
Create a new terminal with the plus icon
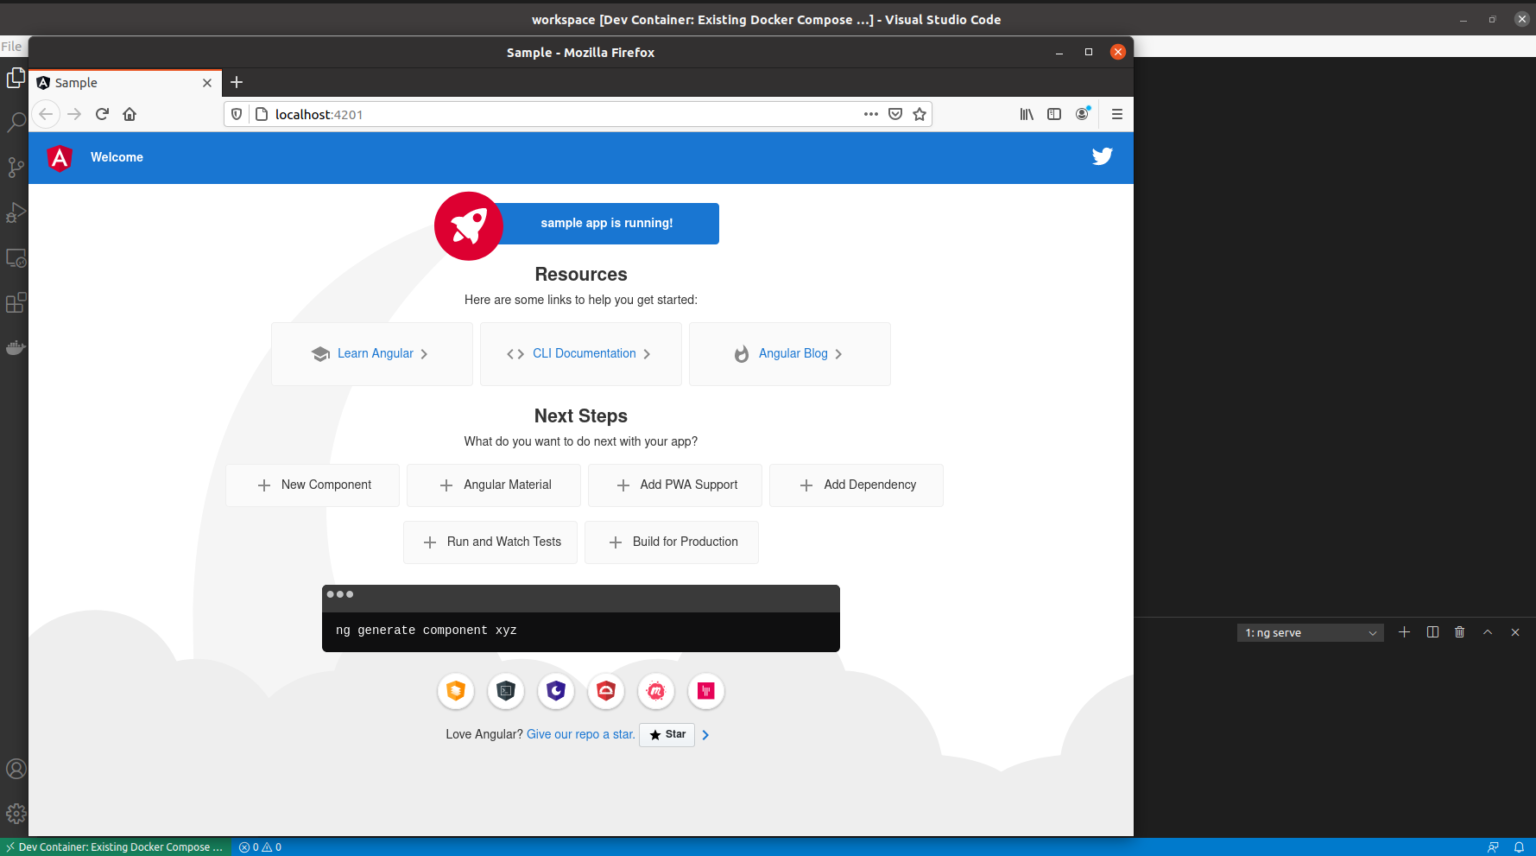[1404, 631]
